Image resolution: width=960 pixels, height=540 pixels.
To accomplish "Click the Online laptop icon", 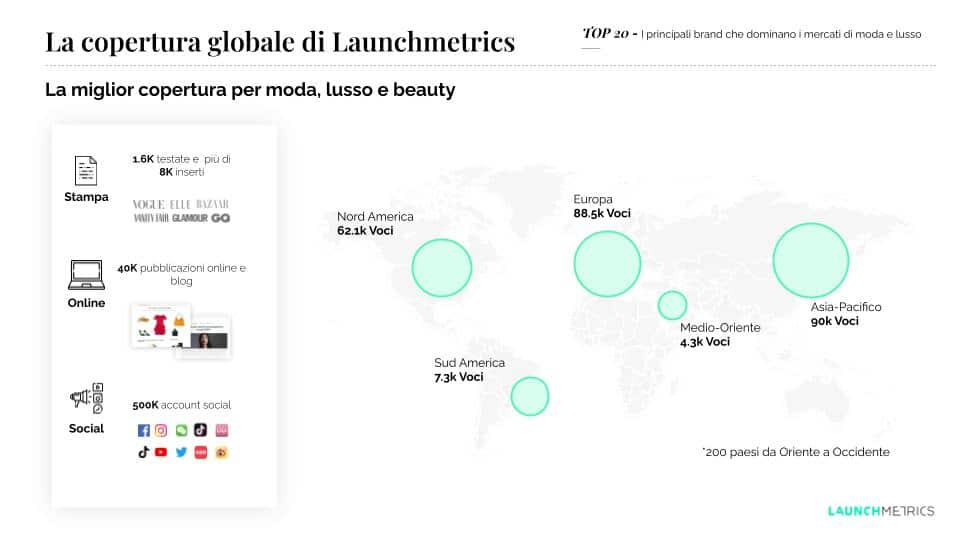I will (86, 274).
